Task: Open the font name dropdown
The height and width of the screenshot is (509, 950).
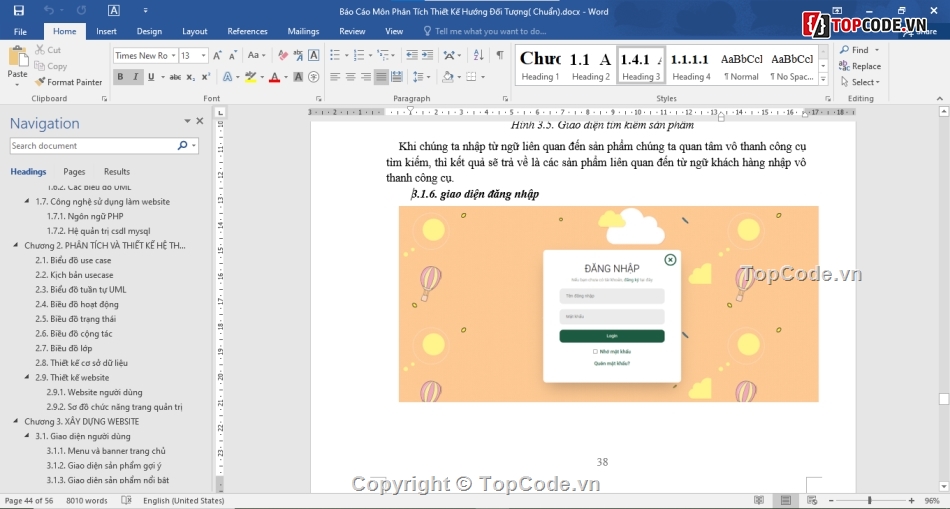Action: tap(172, 56)
